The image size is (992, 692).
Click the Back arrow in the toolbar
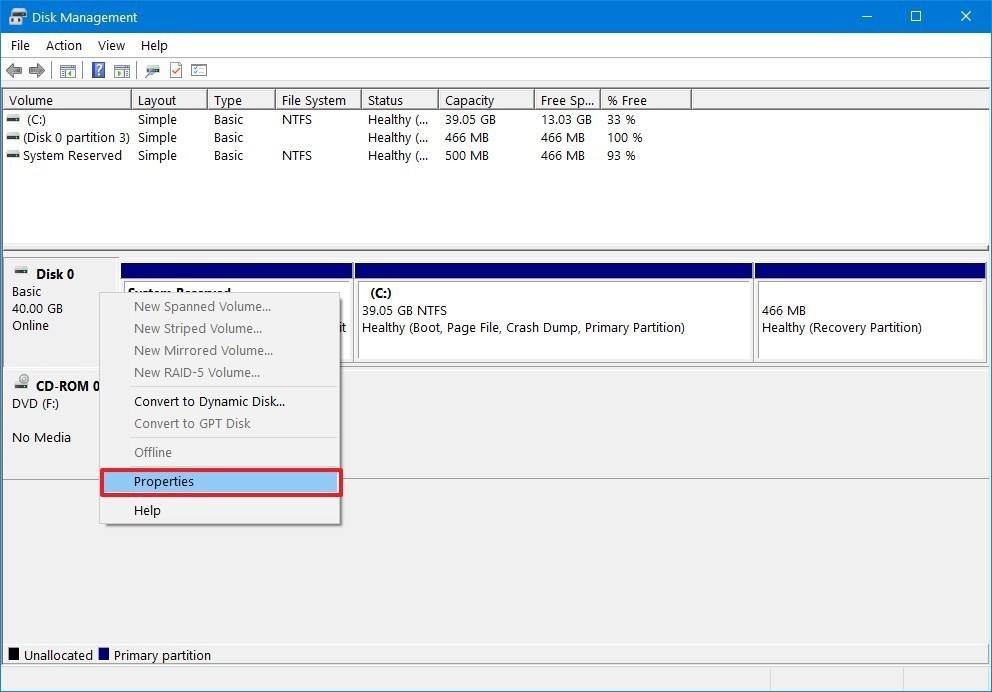coord(14,71)
